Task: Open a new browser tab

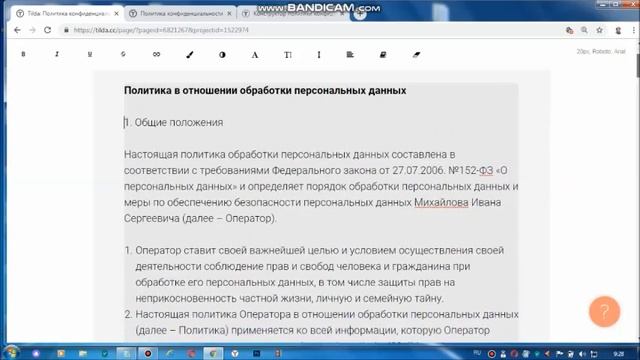Action: [x=360, y=13]
